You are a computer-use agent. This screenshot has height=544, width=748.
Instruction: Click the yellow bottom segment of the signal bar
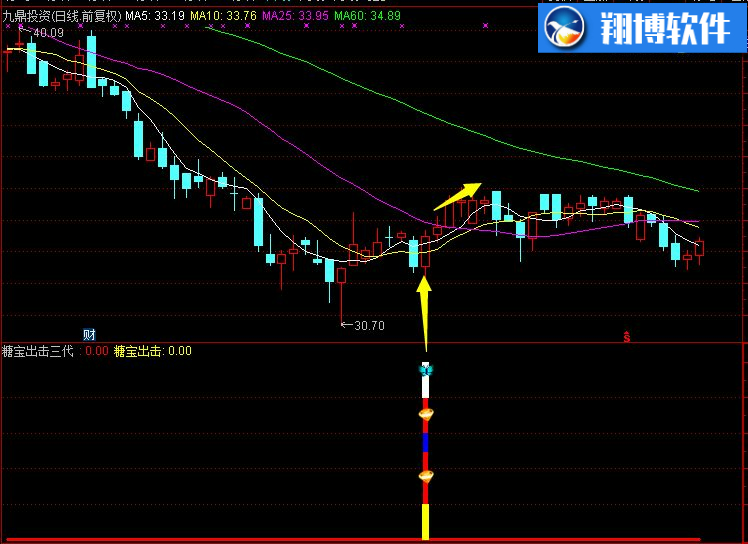[426, 522]
